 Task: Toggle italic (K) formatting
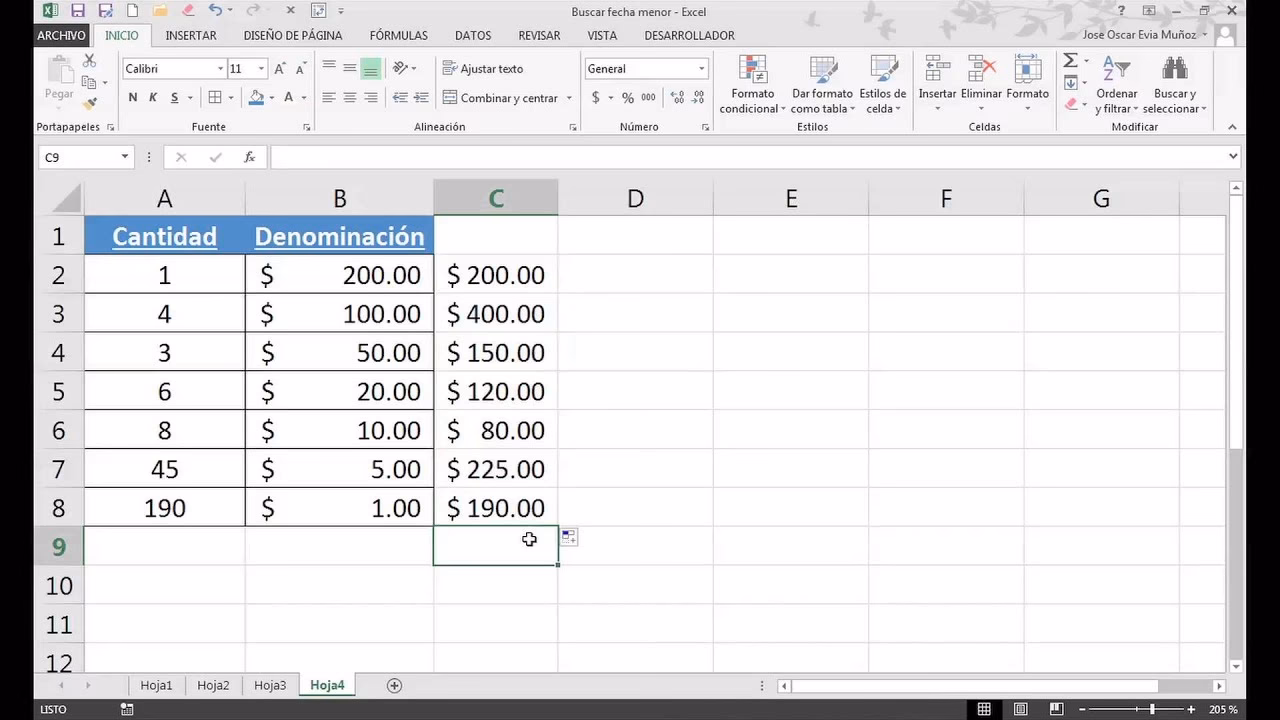(x=153, y=98)
